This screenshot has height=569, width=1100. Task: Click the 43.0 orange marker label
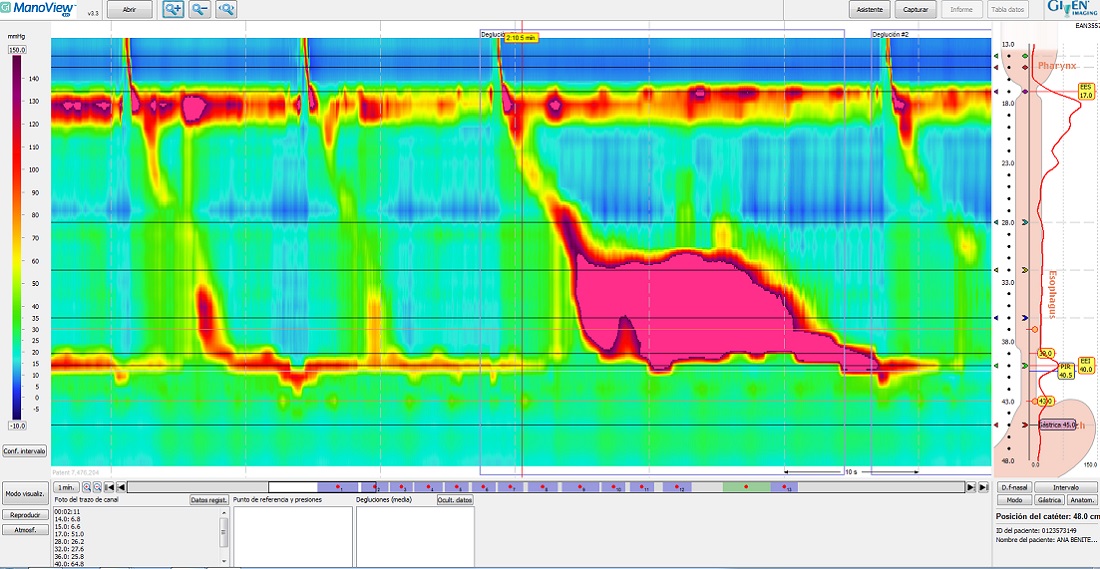tap(1045, 401)
